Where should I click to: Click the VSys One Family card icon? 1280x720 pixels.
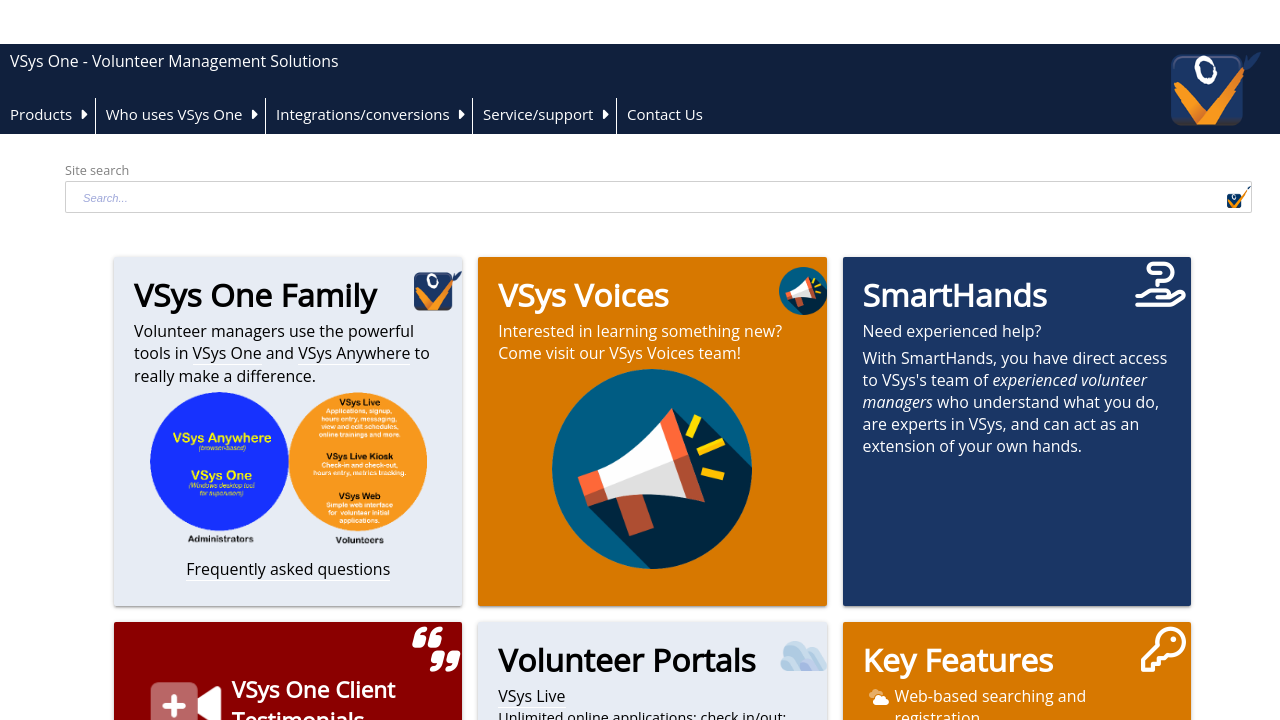[x=438, y=291]
